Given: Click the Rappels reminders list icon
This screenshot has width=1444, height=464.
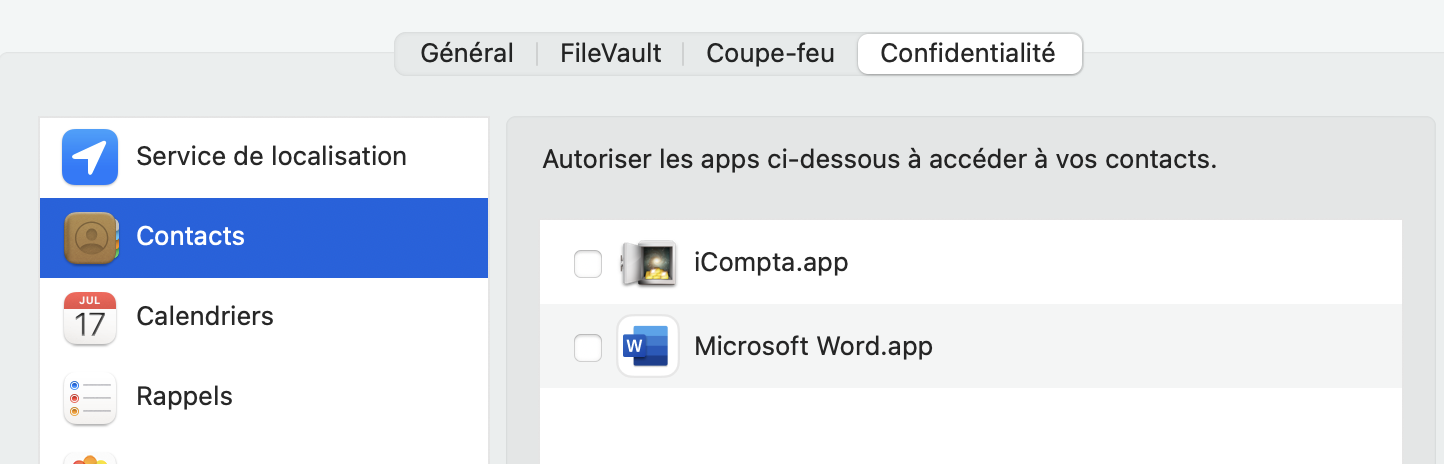Looking at the screenshot, I should [x=90, y=397].
